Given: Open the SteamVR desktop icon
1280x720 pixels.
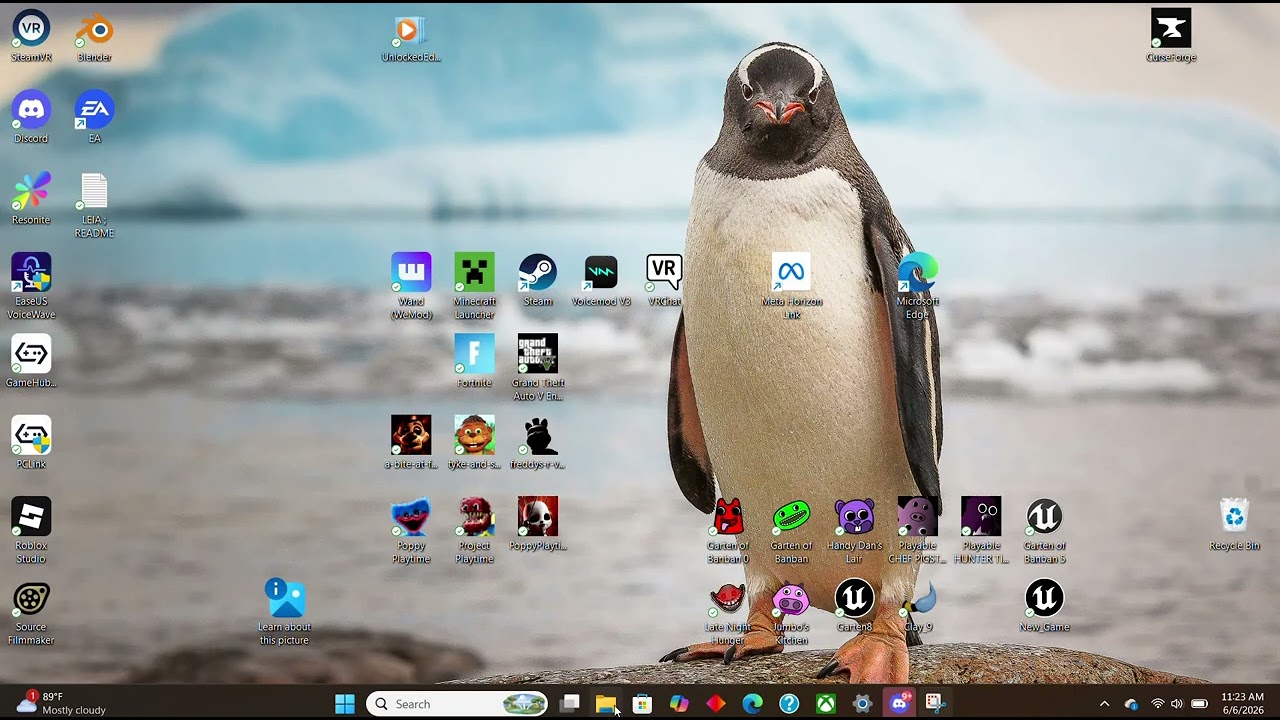Looking at the screenshot, I should point(31,36).
